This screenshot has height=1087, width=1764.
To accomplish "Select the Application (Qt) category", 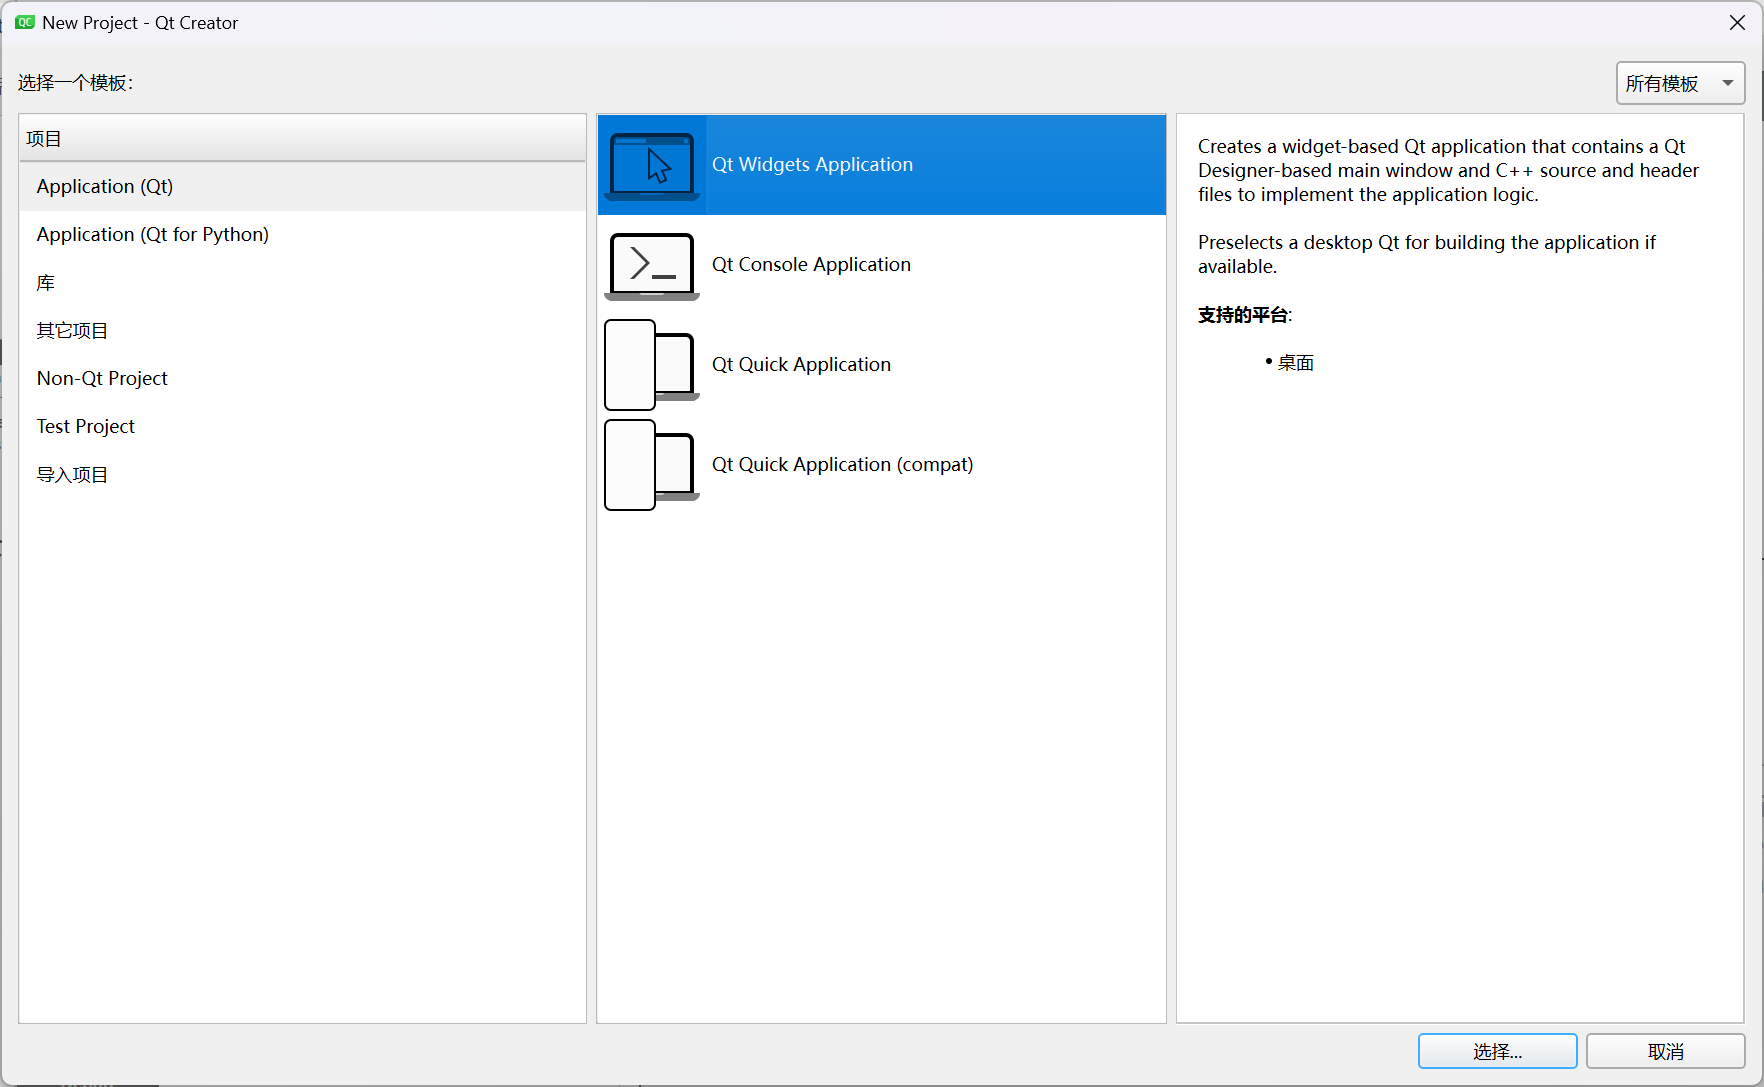I will pos(302,187).
